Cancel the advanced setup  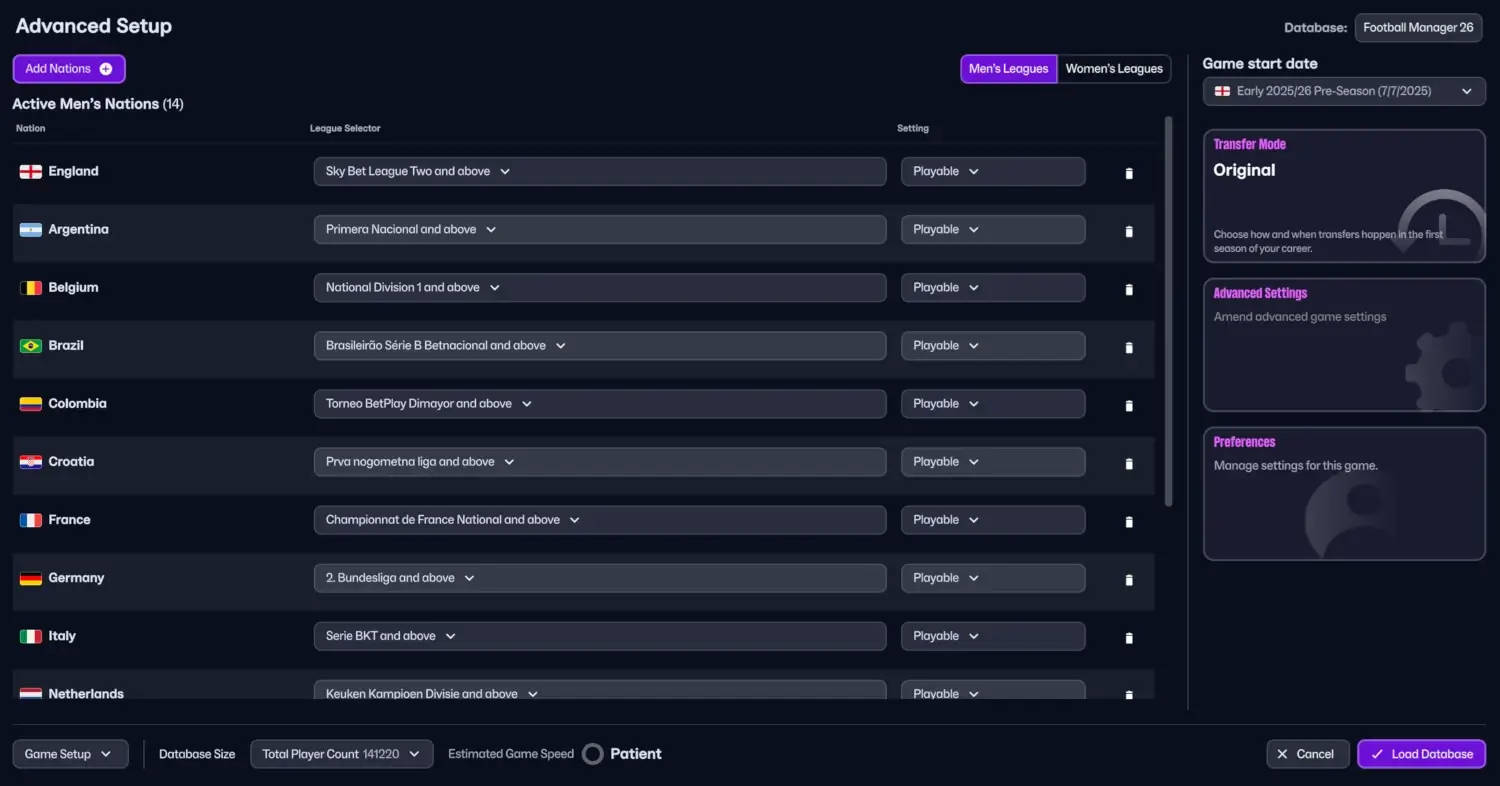tap(1309, 754)
